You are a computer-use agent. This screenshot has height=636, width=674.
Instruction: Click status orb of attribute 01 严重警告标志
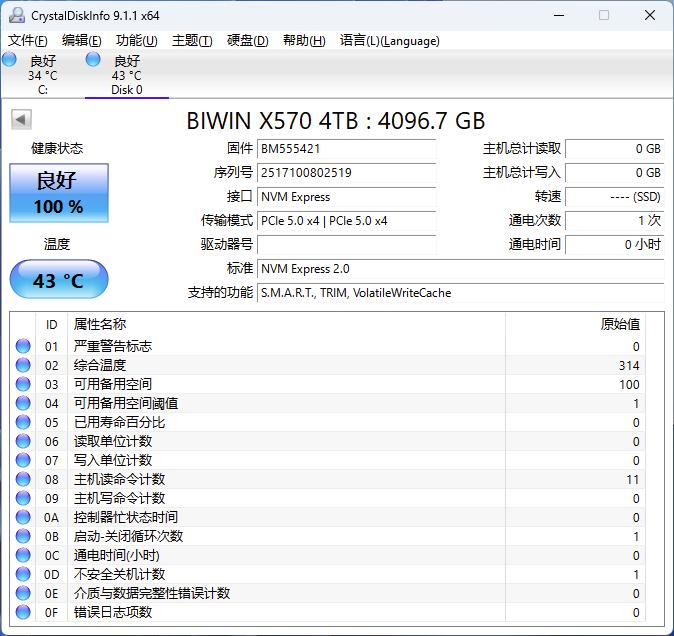[x=23, y=346]
